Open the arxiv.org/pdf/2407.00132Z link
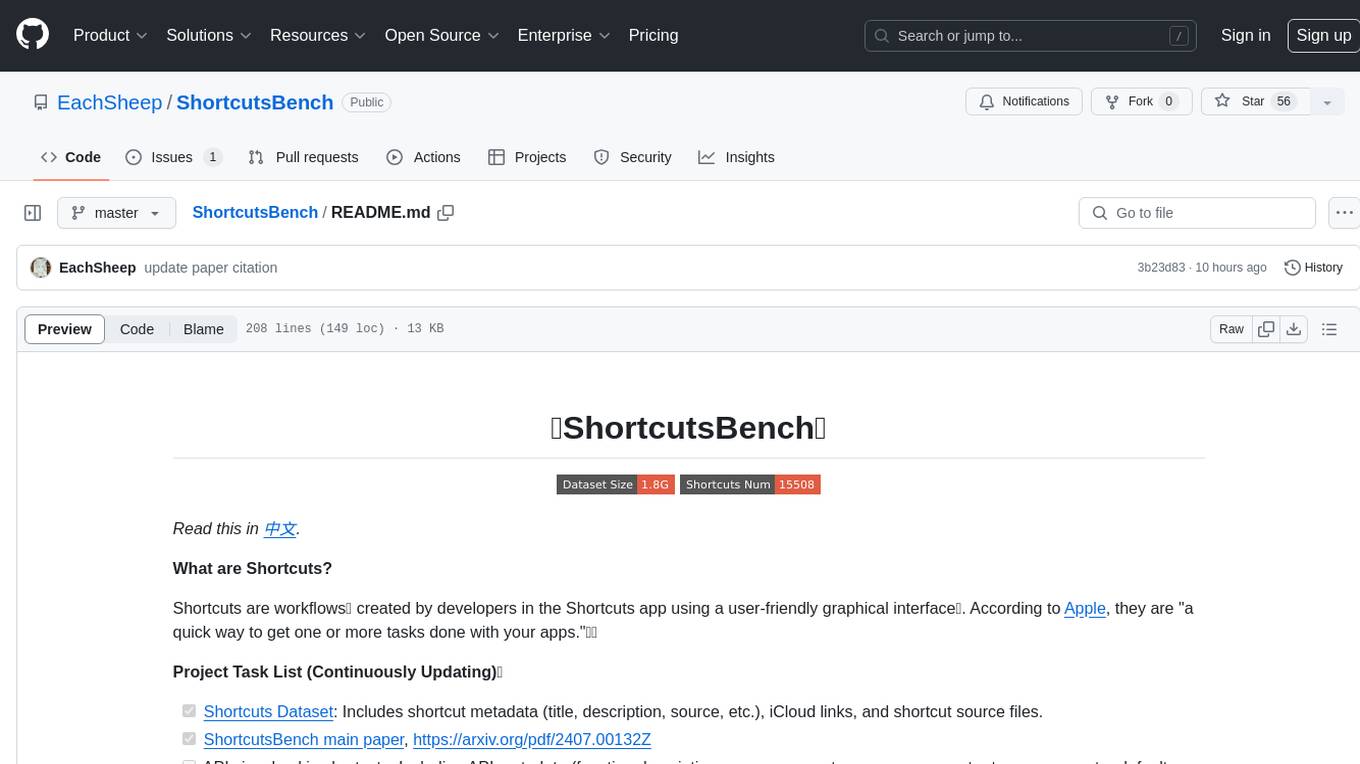 pyautogui.click(x=532, y=740)
